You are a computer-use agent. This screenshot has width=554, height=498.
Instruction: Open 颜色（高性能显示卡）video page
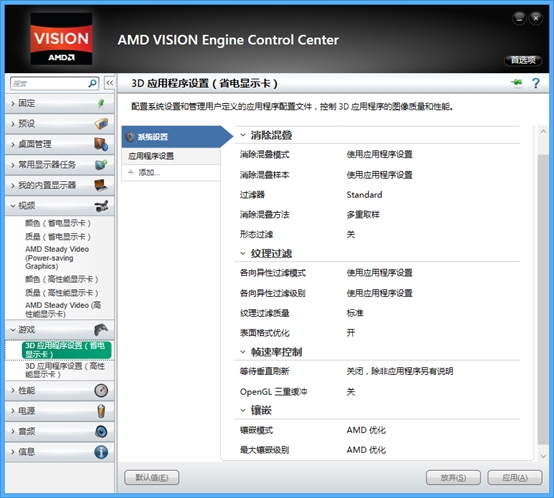(61, 279)
